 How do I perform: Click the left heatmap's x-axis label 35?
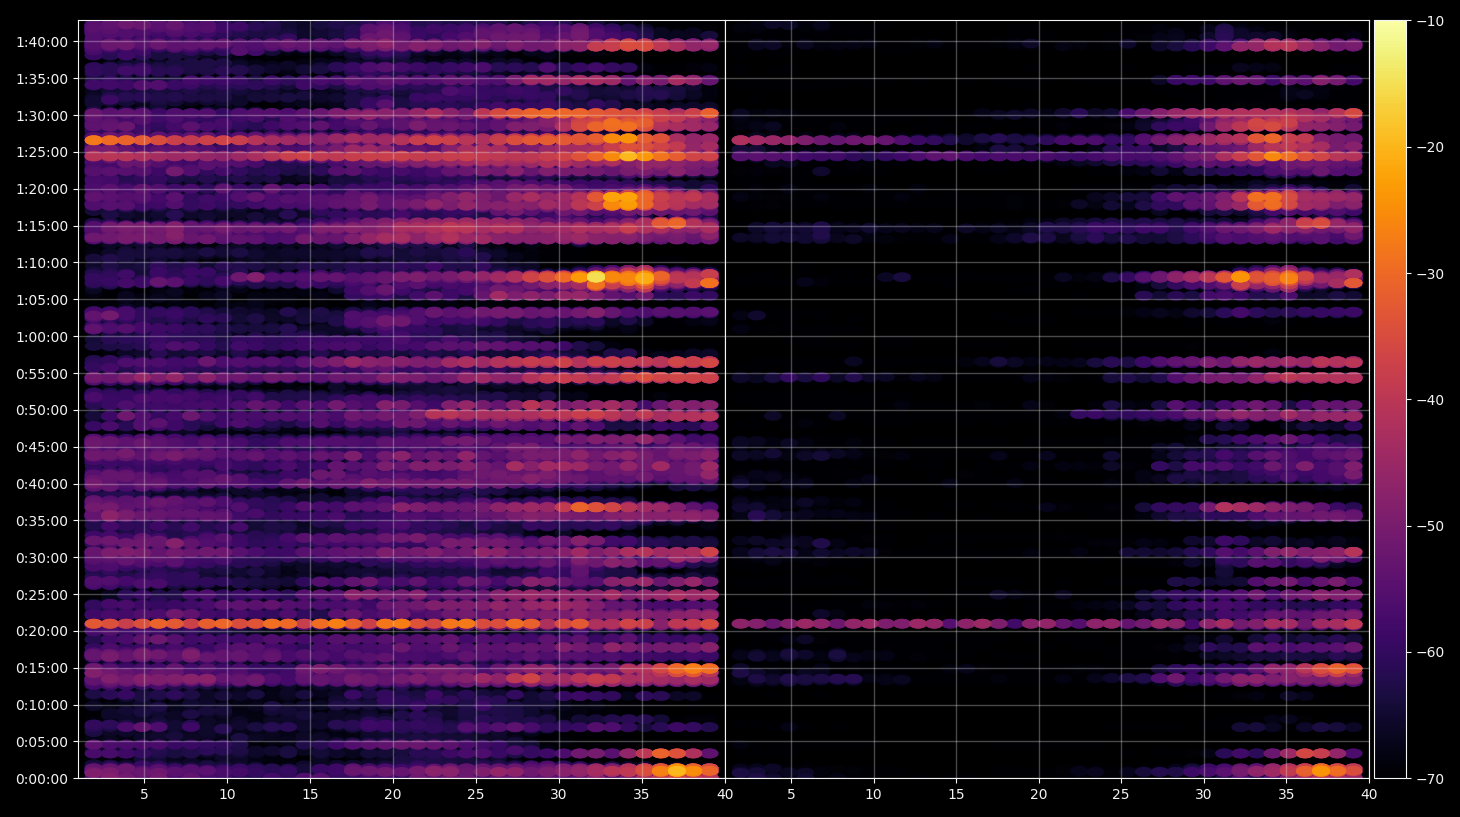641,795
